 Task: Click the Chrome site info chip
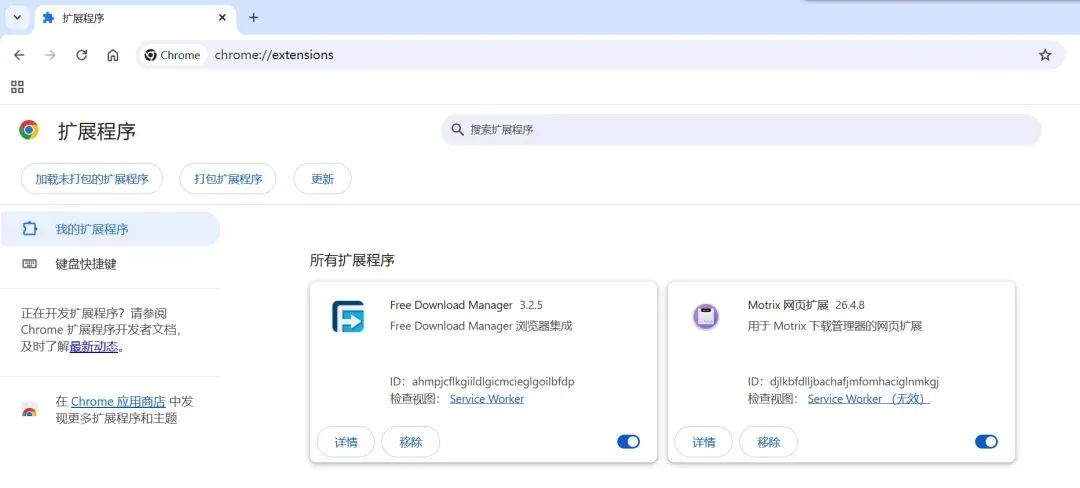tap(172, 55)
